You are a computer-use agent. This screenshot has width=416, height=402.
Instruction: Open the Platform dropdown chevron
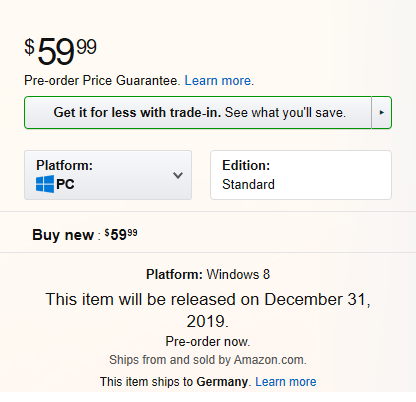tap(178, 175)
